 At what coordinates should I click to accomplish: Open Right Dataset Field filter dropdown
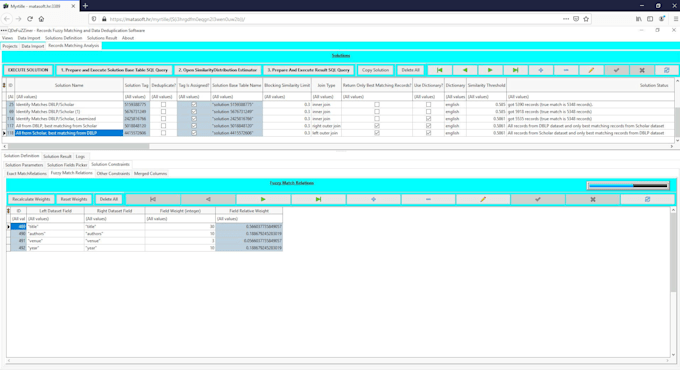tap(114, 219)
